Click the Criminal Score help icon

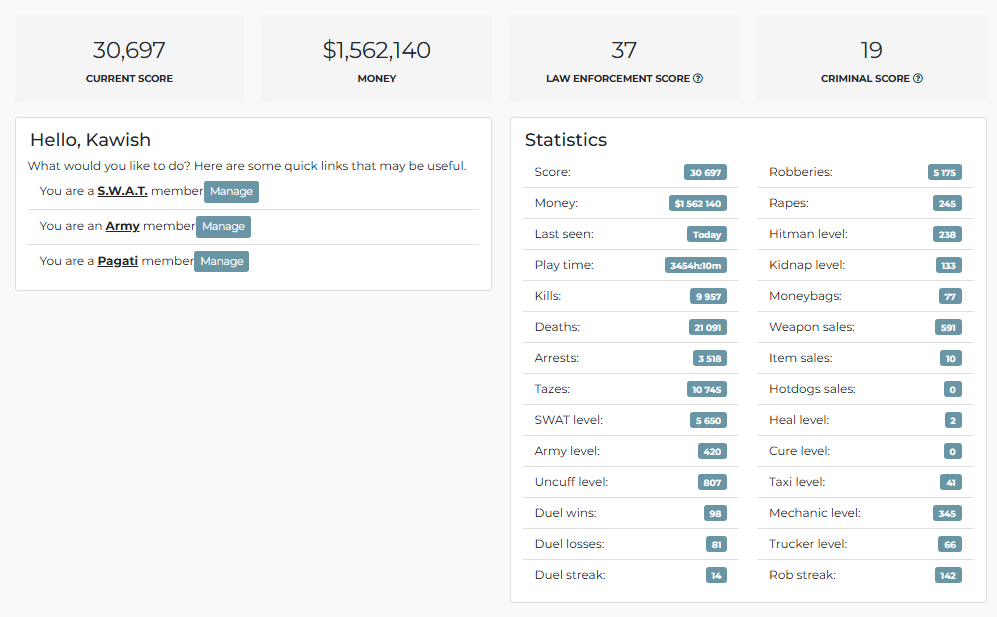click(x=918, y=78)
